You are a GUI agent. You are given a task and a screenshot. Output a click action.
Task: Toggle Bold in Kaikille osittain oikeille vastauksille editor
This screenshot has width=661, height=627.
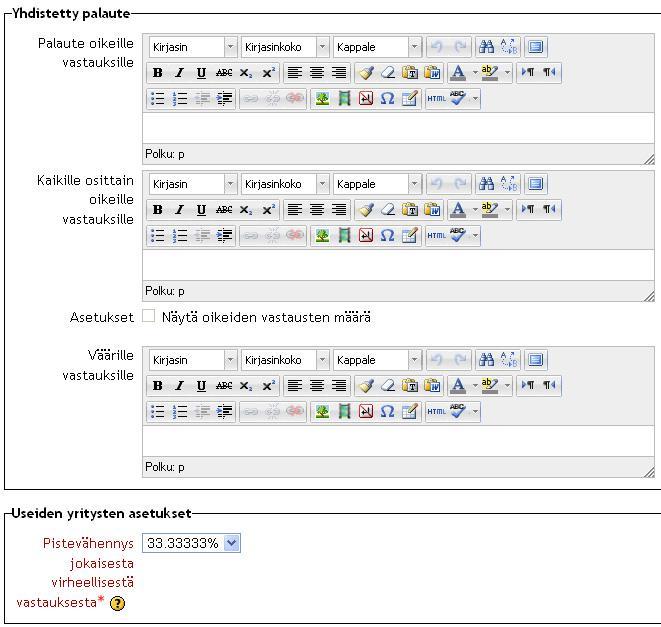coord(158,210)
